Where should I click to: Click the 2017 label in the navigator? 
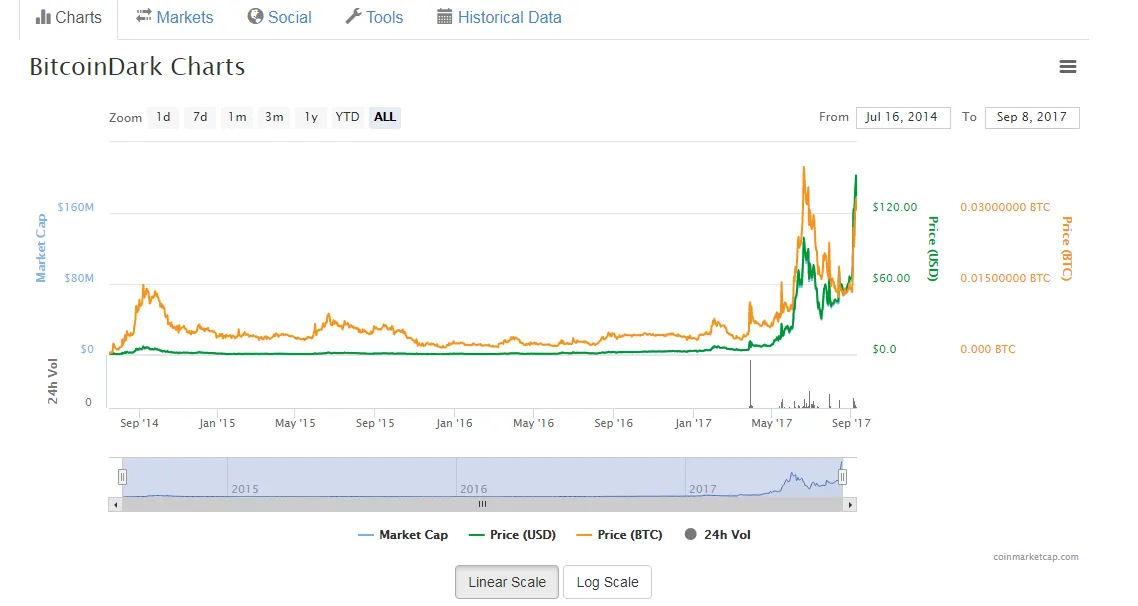click(x=703, y=489)
